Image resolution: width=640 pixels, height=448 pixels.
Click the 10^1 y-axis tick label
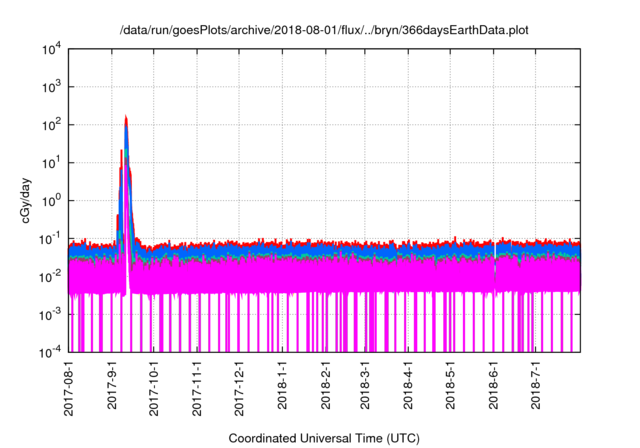click(51, 163)
